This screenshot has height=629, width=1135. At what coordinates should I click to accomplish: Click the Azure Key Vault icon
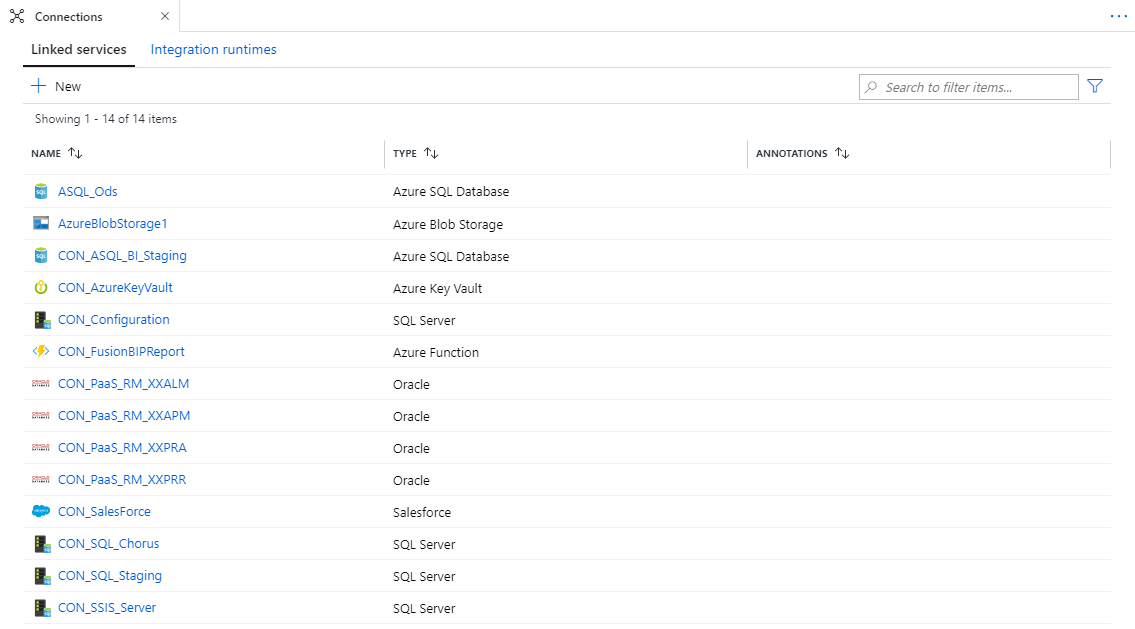41,288
